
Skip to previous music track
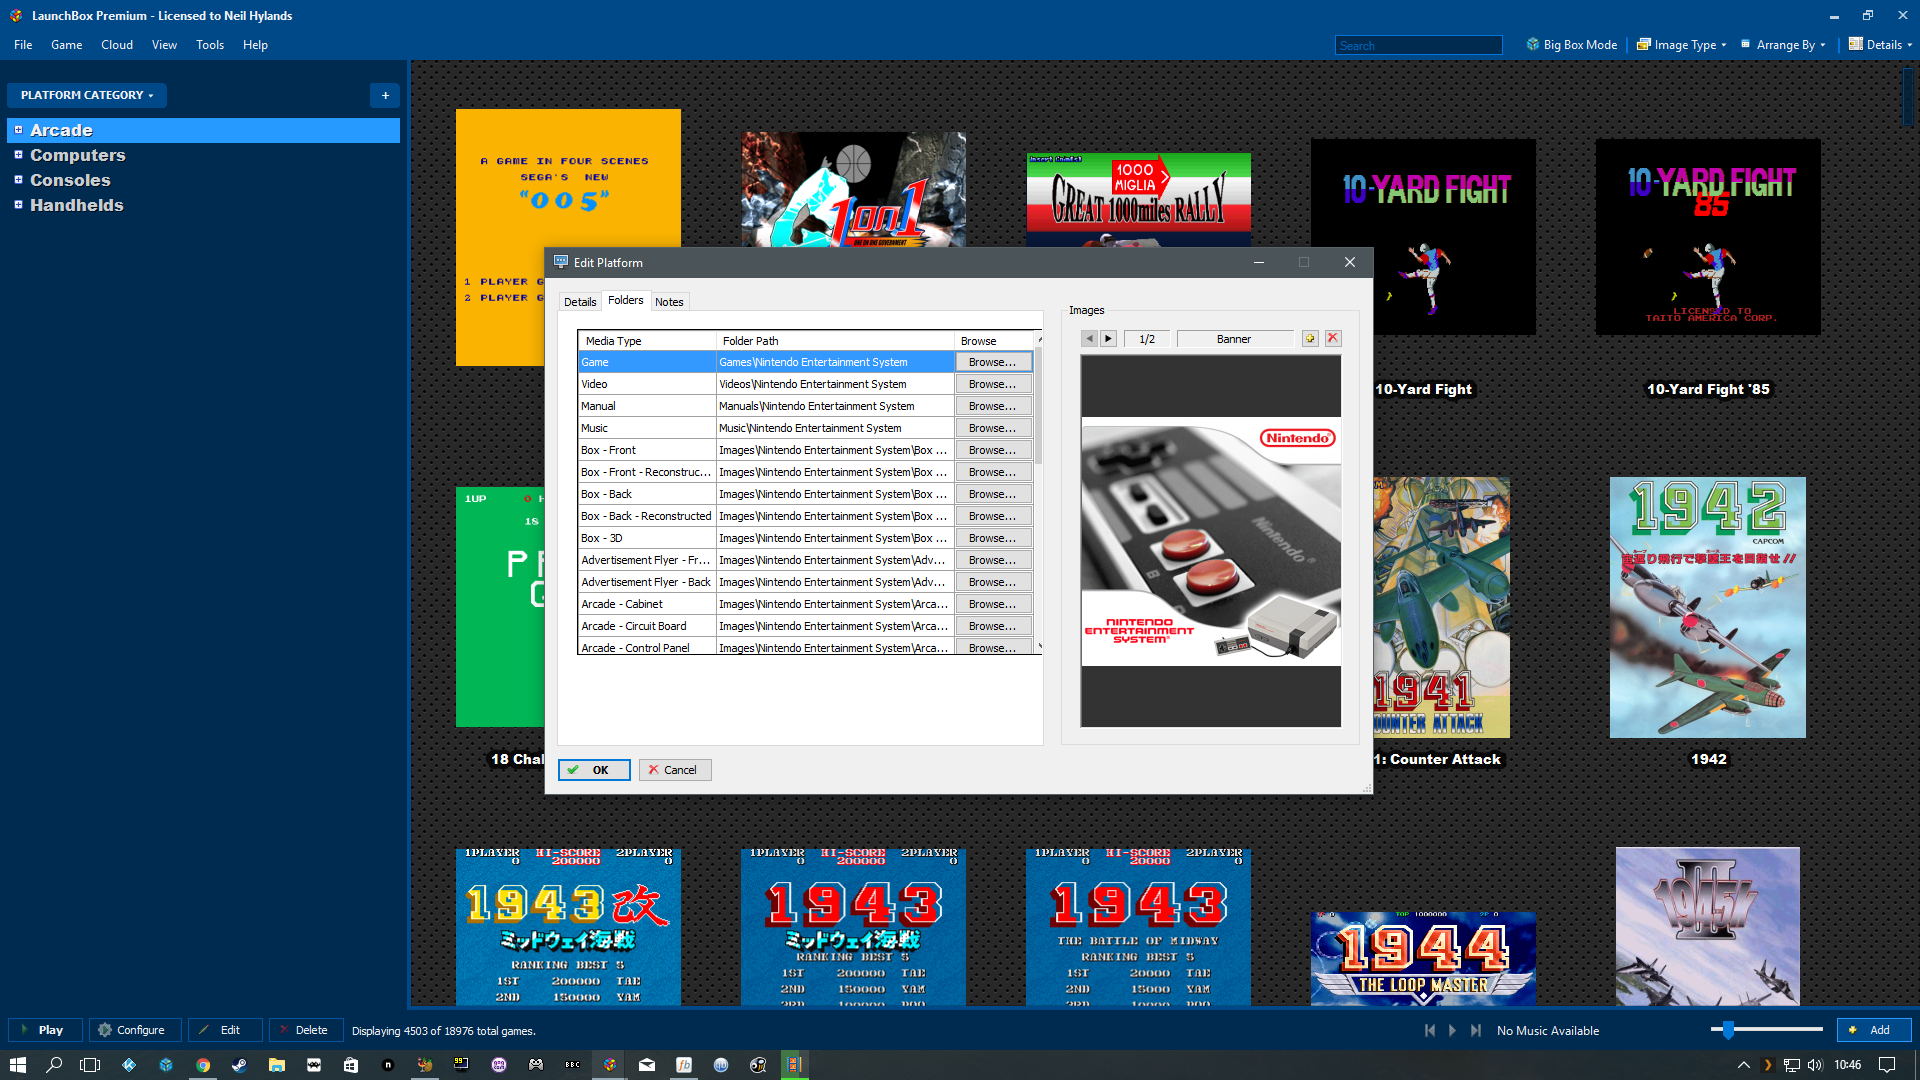pos(1429,1030)
